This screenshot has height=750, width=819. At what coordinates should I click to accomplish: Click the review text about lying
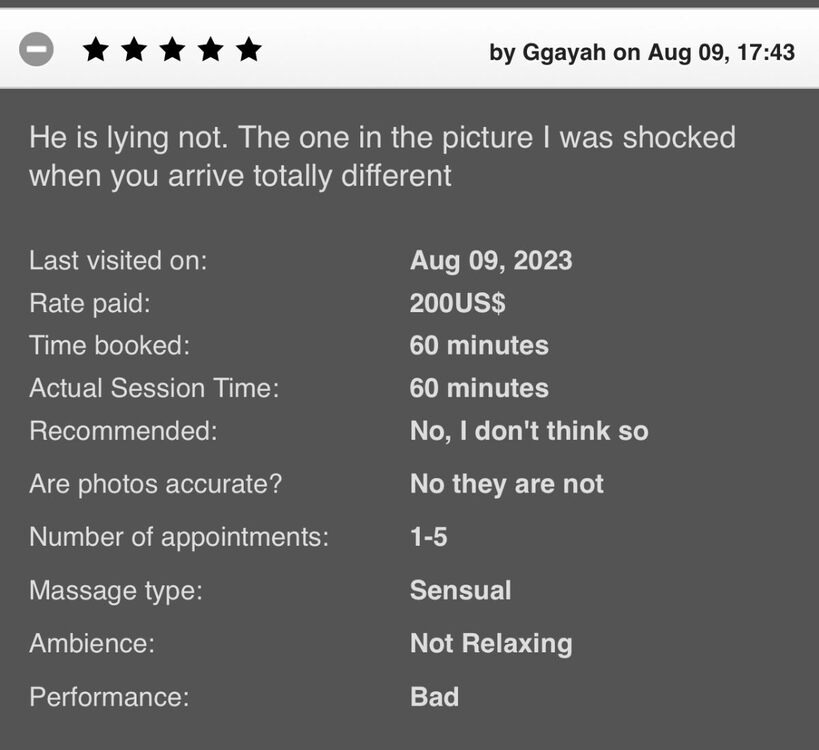(382, 156)
